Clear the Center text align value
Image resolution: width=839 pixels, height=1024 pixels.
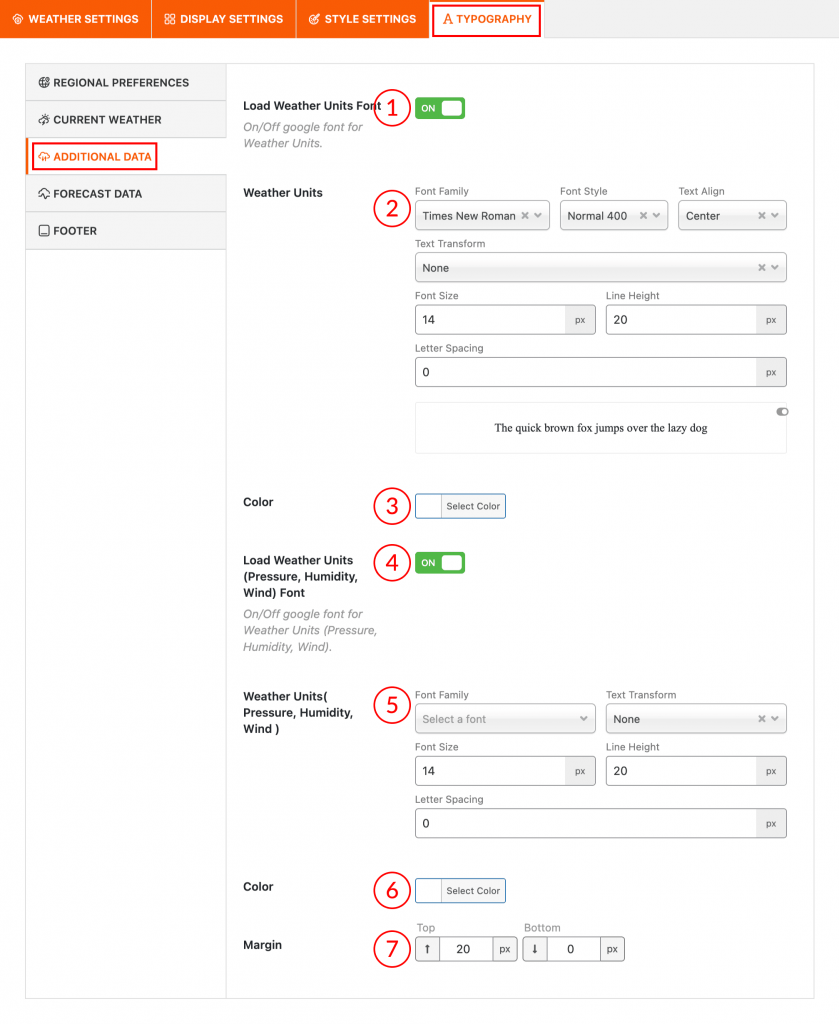point(761,216)
